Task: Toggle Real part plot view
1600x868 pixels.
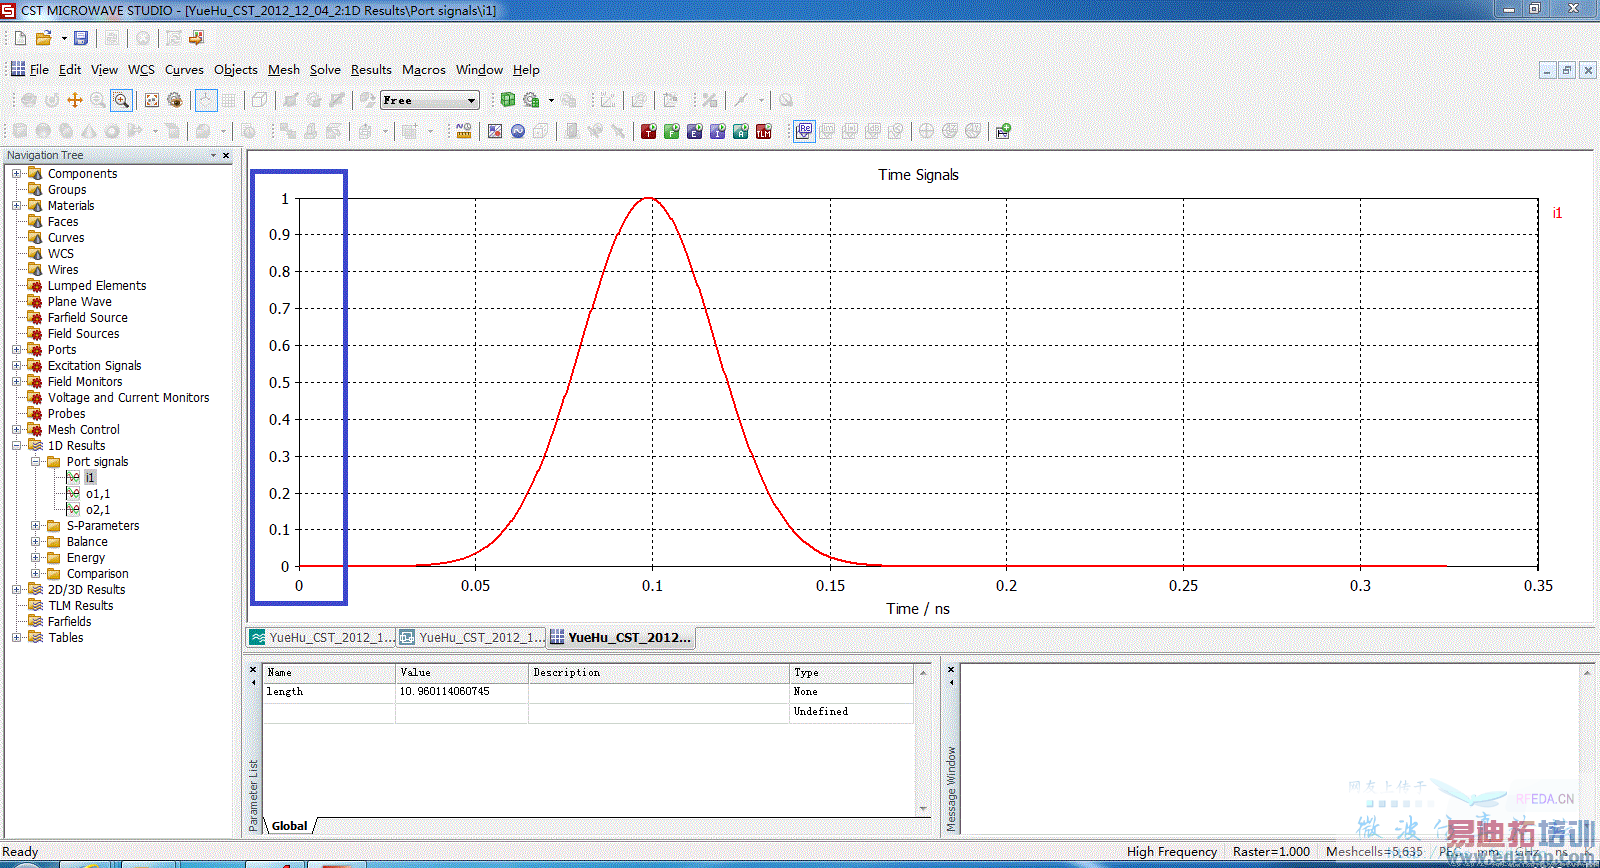Action: (x=804, y=131)
